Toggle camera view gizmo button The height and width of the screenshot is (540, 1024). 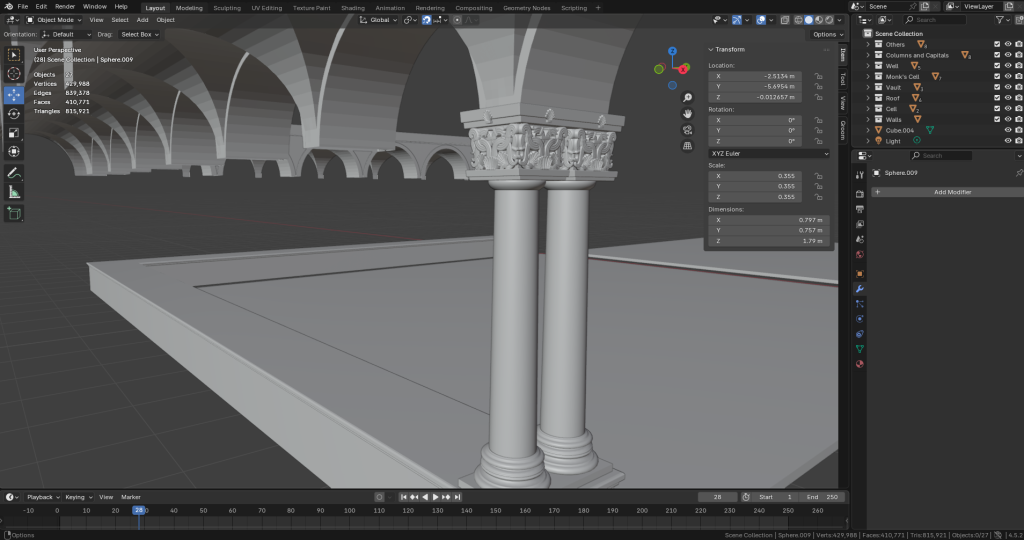coord(688,130)
